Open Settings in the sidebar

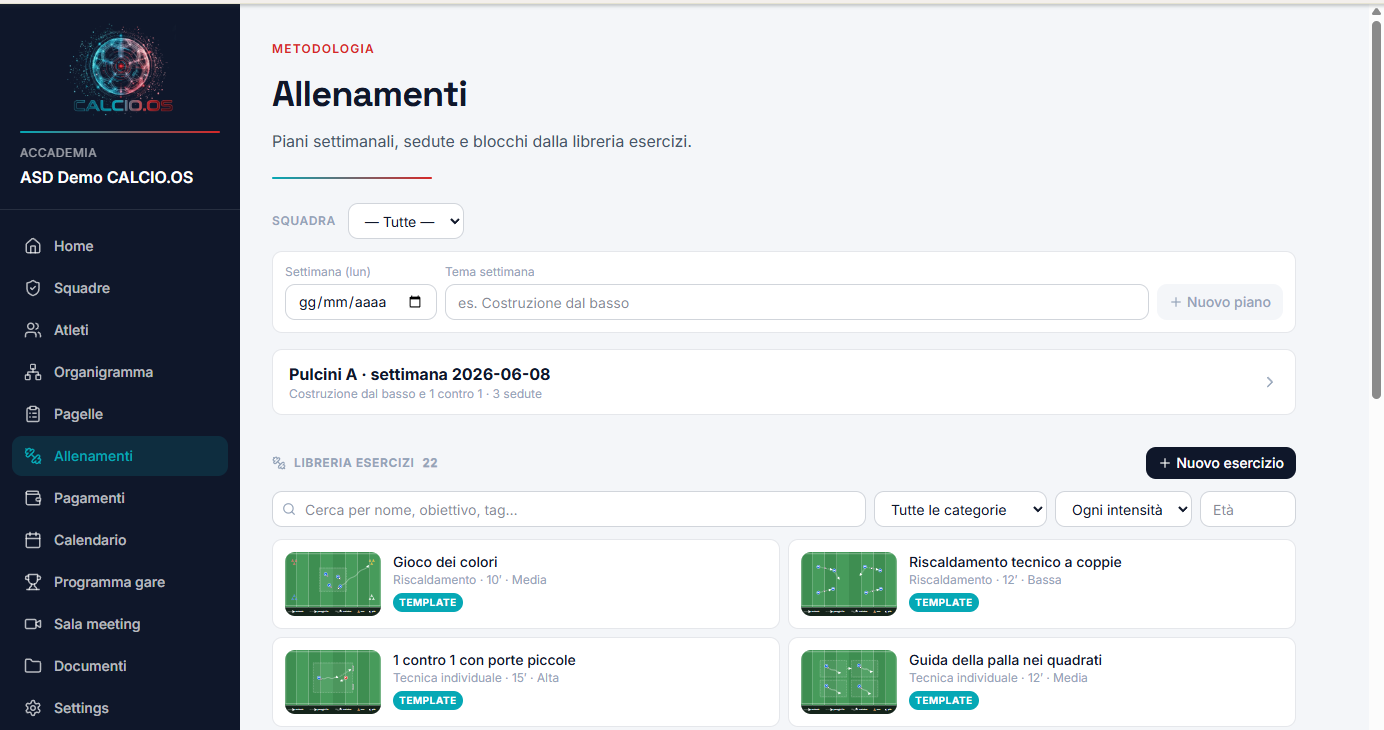tap(120, 708)
